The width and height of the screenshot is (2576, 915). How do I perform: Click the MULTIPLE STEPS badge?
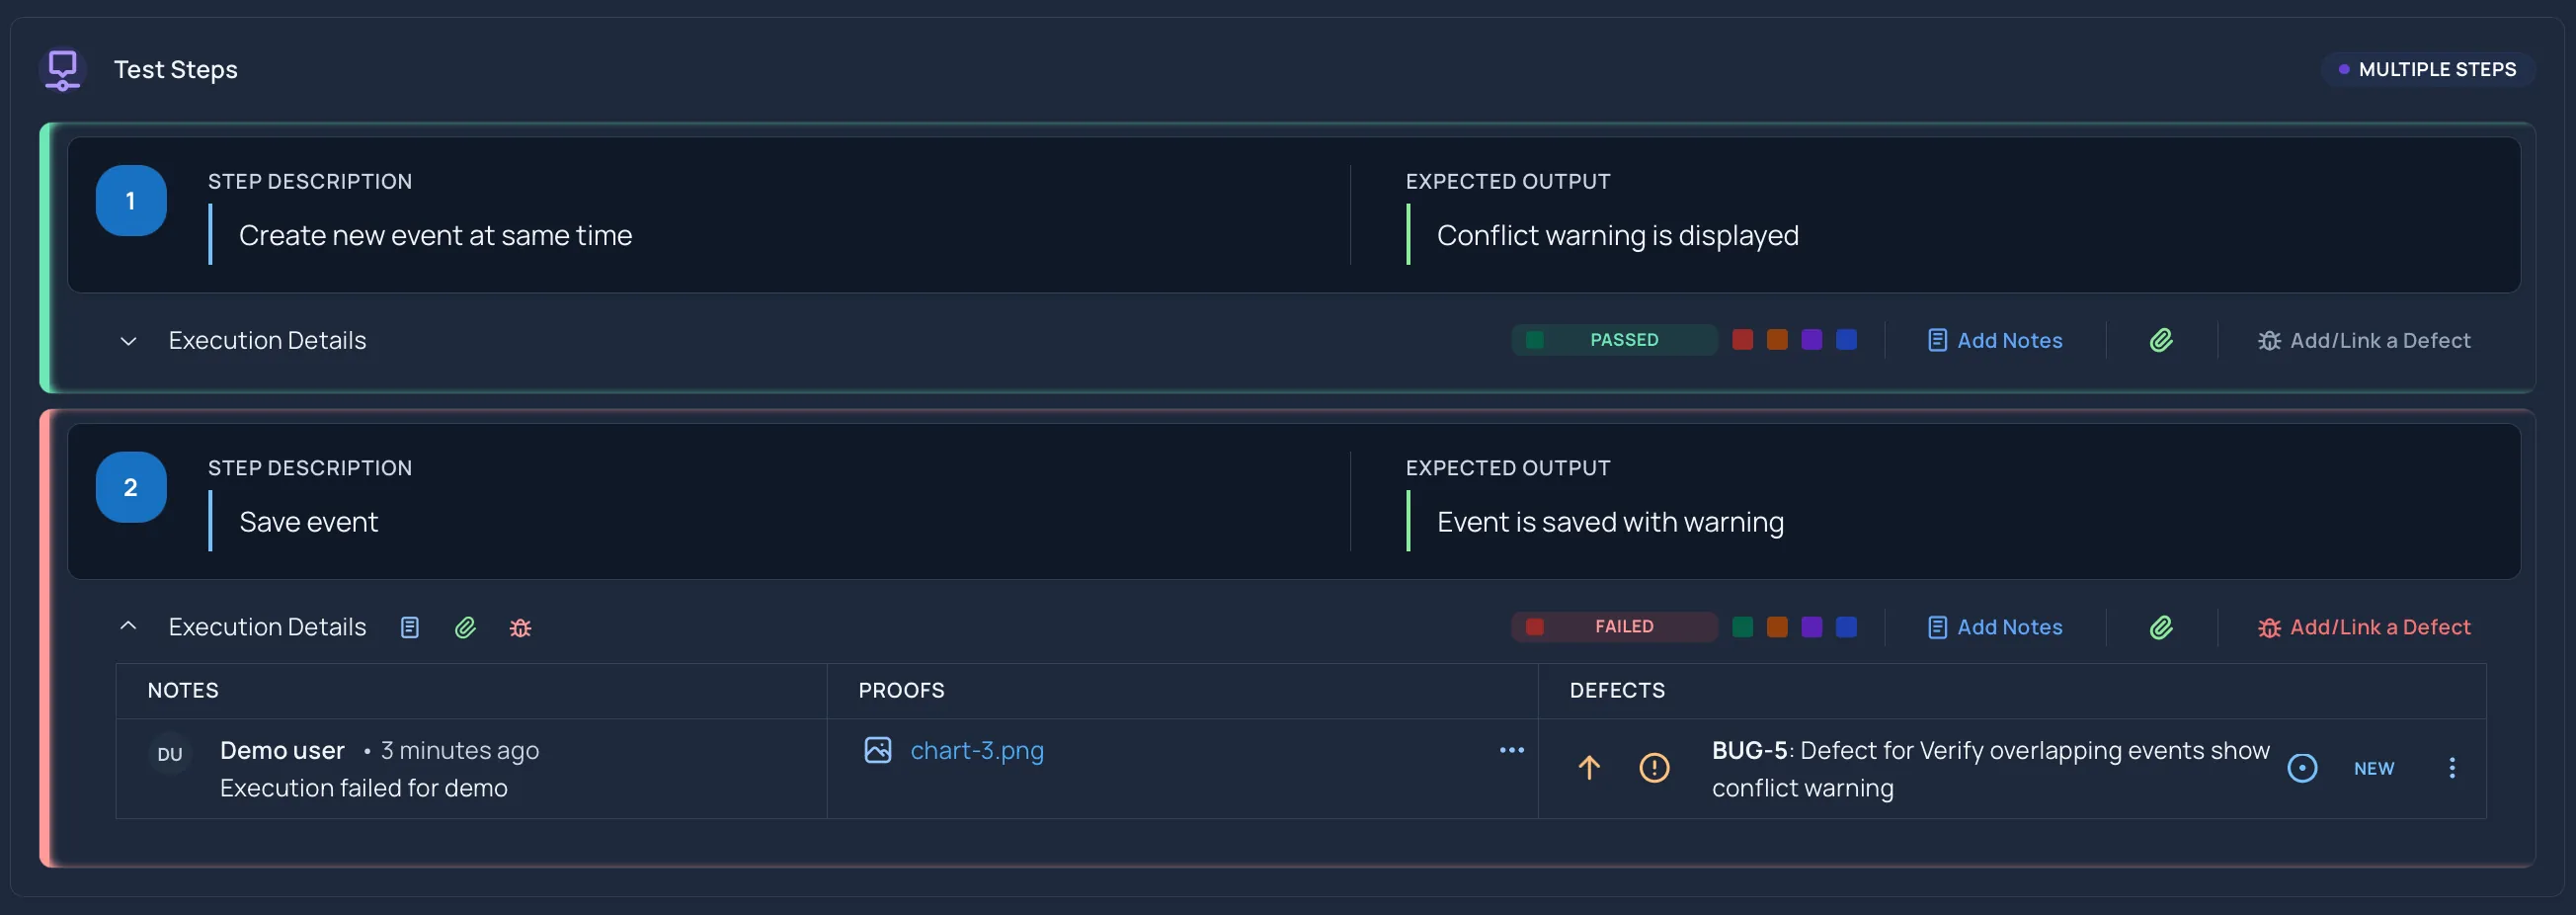pyautogui.click(x=2427, y=70)
